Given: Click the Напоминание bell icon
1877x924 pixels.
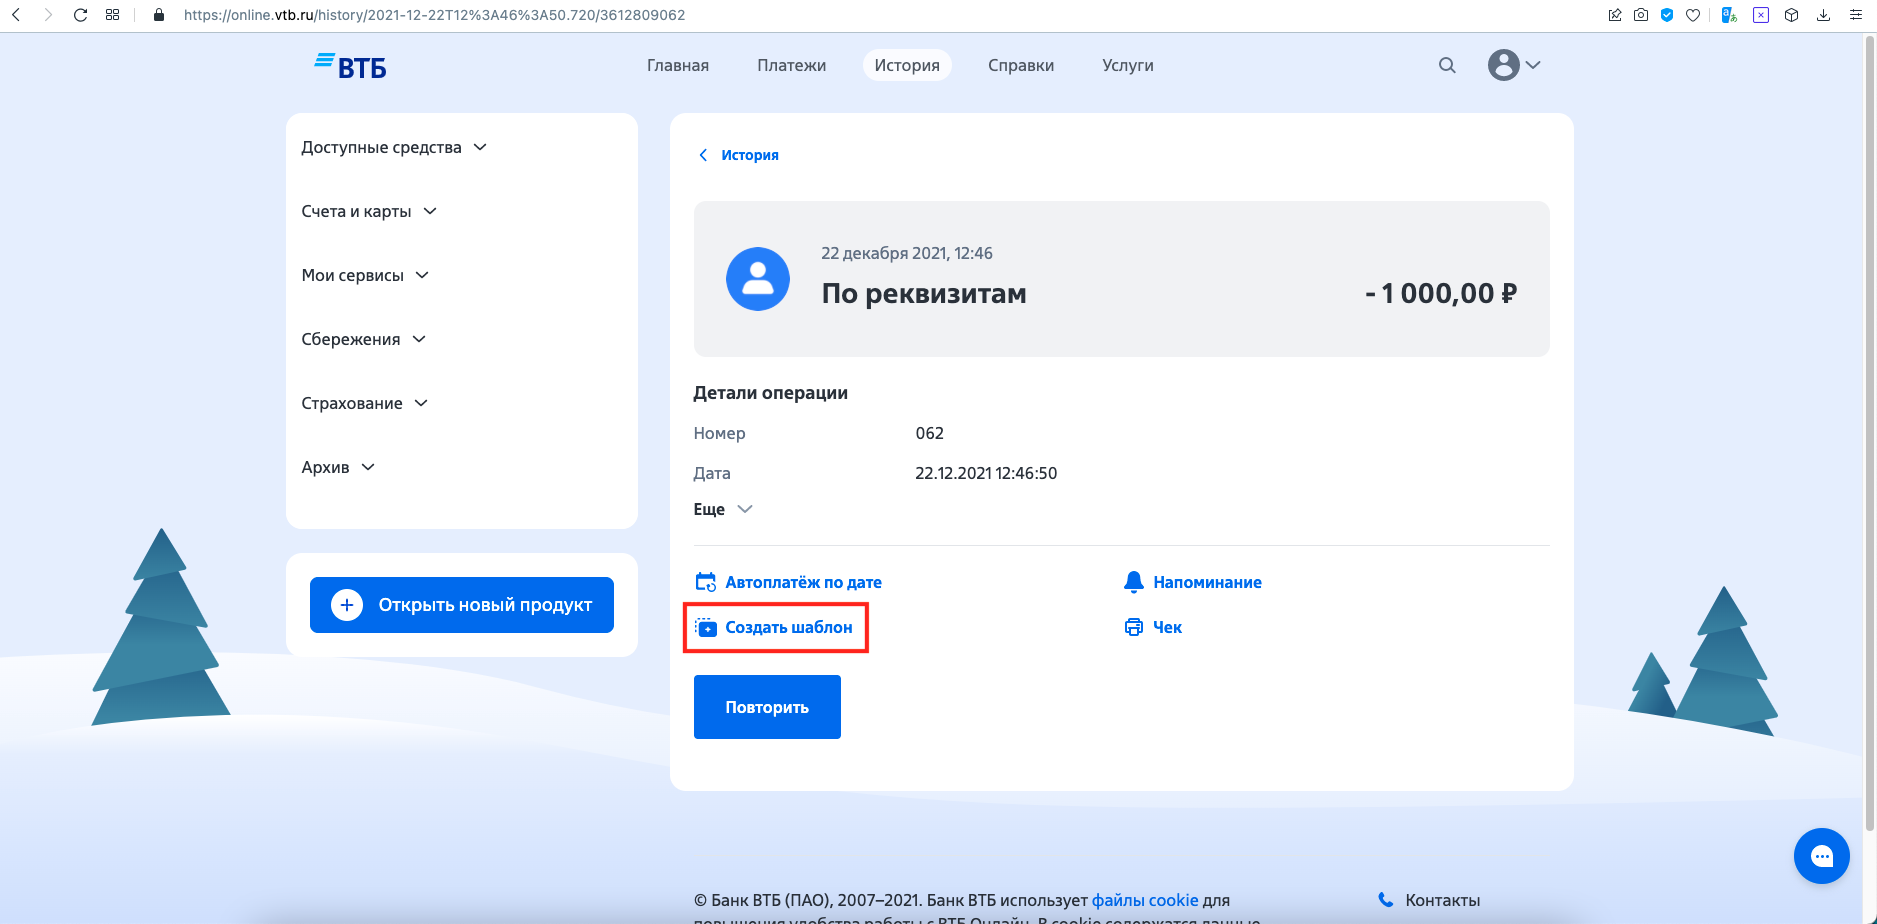Looking at the screenshot, I should tap(1133, 582).
